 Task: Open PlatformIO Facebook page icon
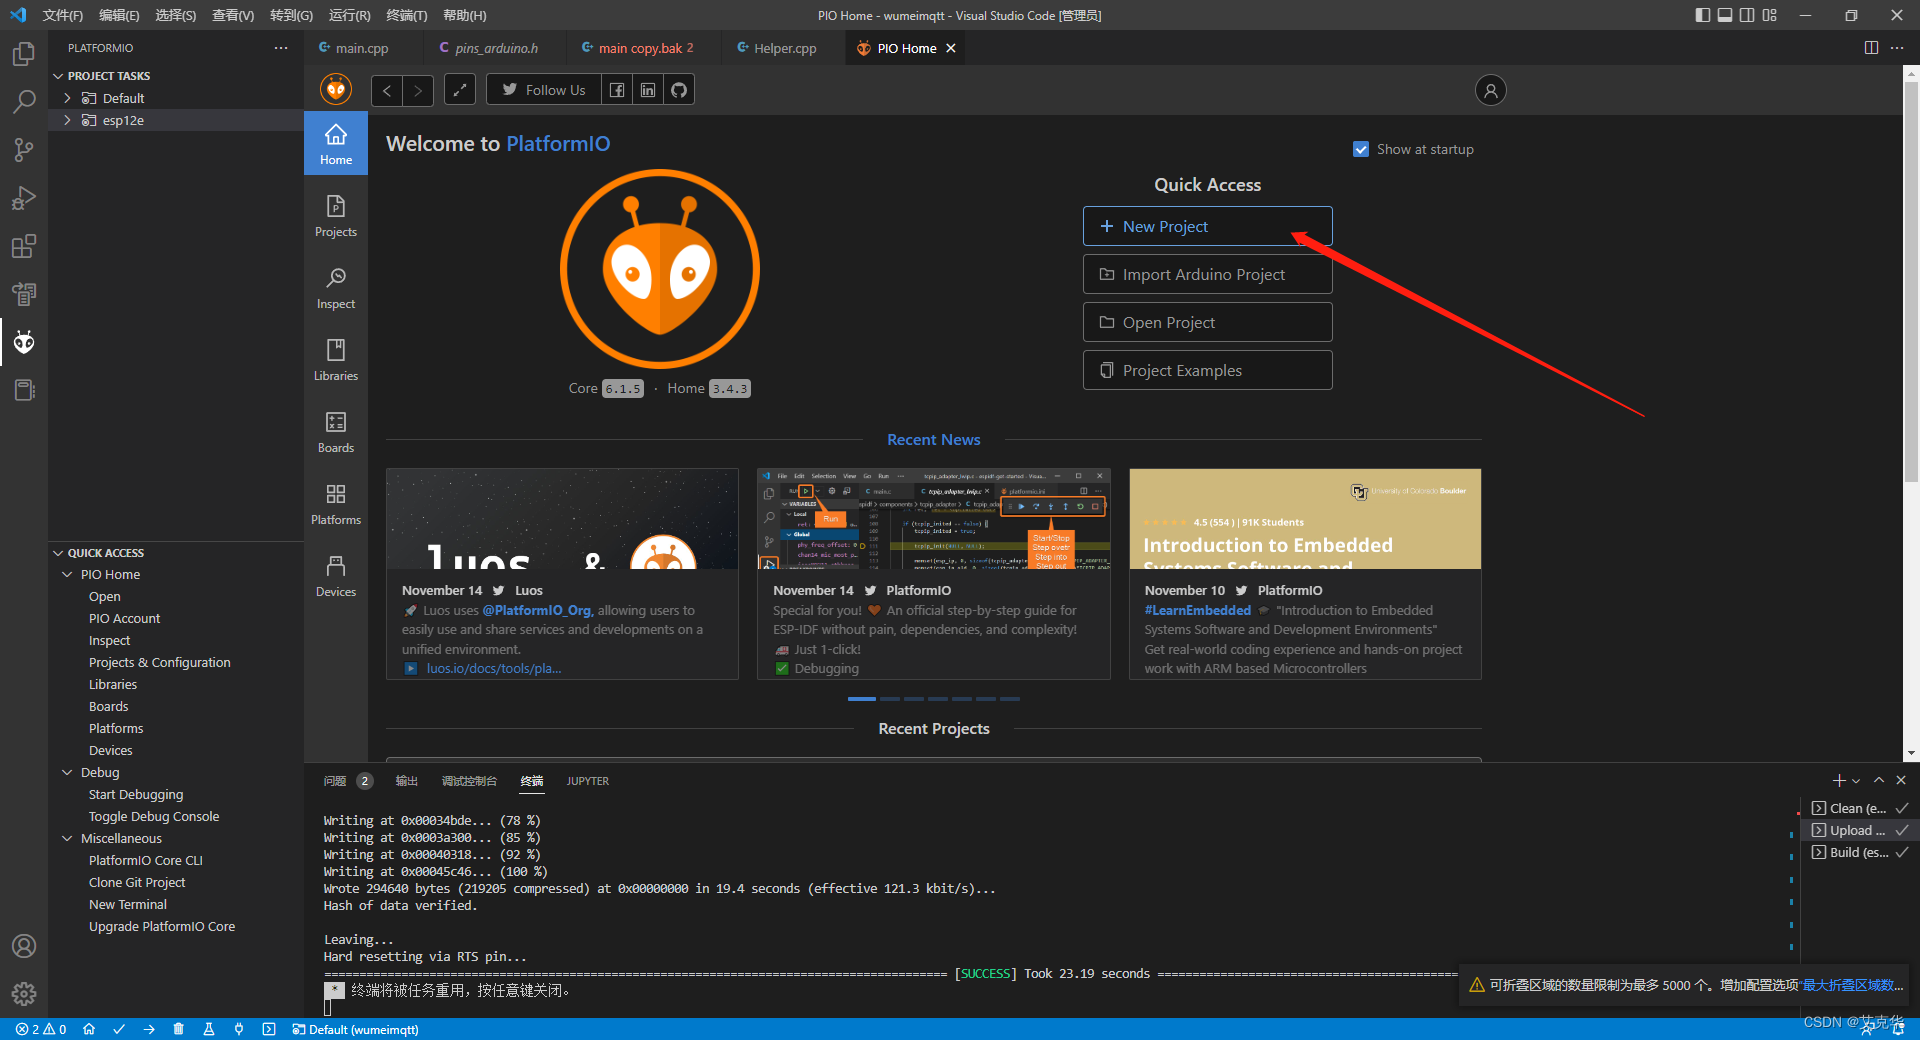point(617,90)
